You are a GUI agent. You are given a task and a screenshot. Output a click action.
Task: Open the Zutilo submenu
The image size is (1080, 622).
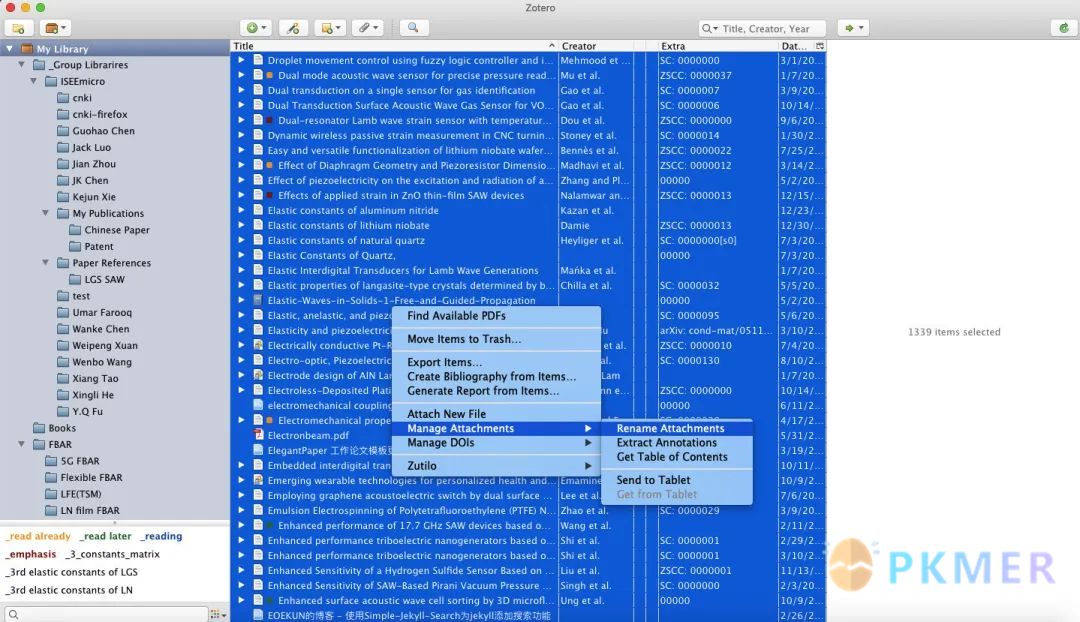point(496,466)
